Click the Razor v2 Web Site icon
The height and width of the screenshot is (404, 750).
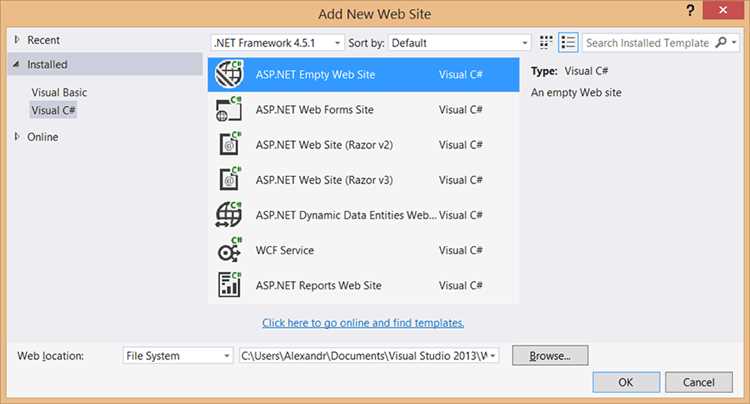tap(229, 145)
